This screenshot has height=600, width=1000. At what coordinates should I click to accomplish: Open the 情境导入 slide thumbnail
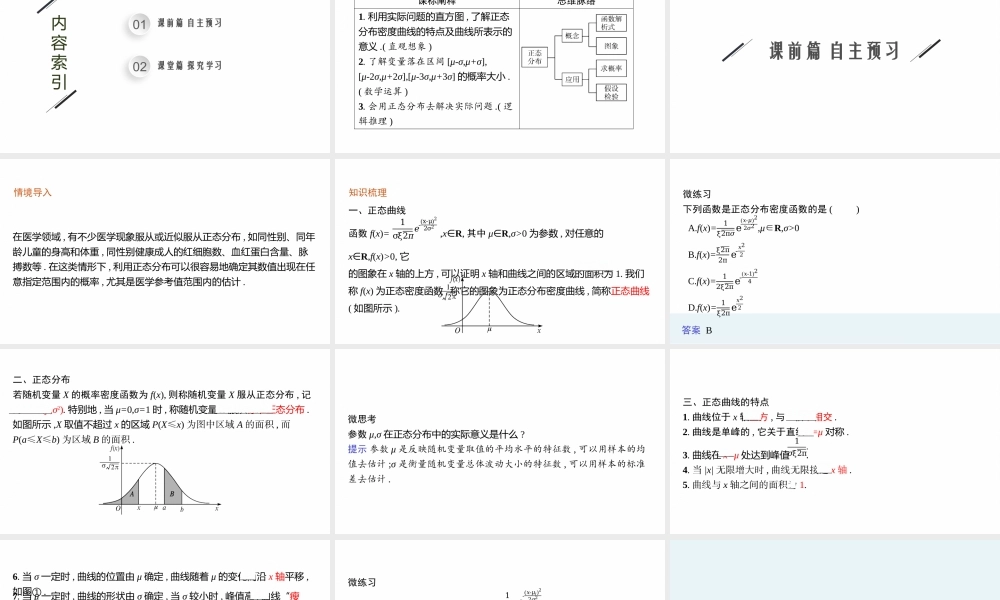click(165, 251)
